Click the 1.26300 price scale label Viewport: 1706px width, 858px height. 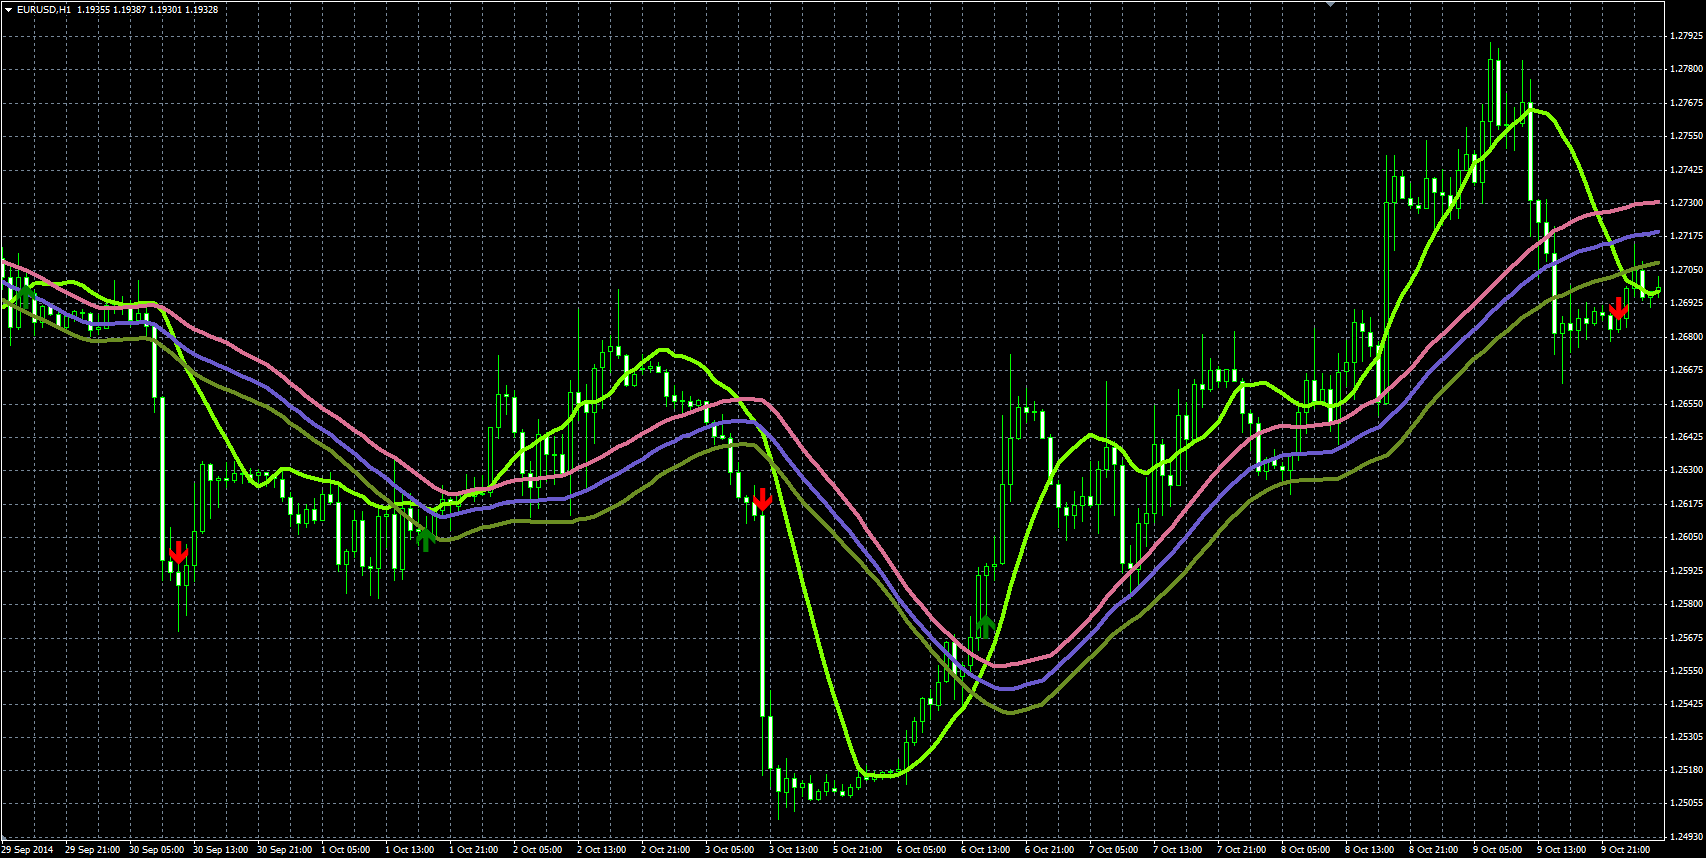click(1686, 470)
